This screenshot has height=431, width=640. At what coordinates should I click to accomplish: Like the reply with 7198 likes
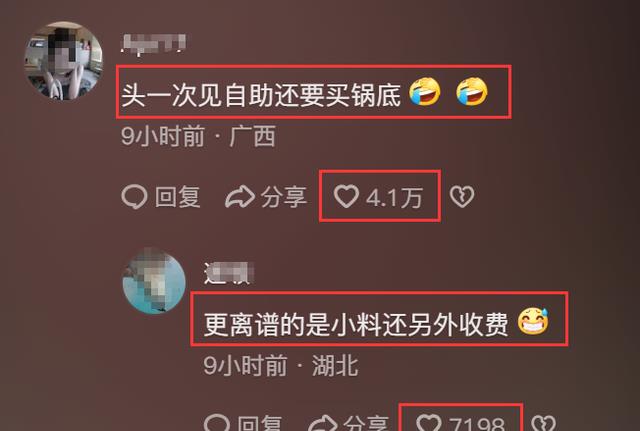(x=429, y=423)
